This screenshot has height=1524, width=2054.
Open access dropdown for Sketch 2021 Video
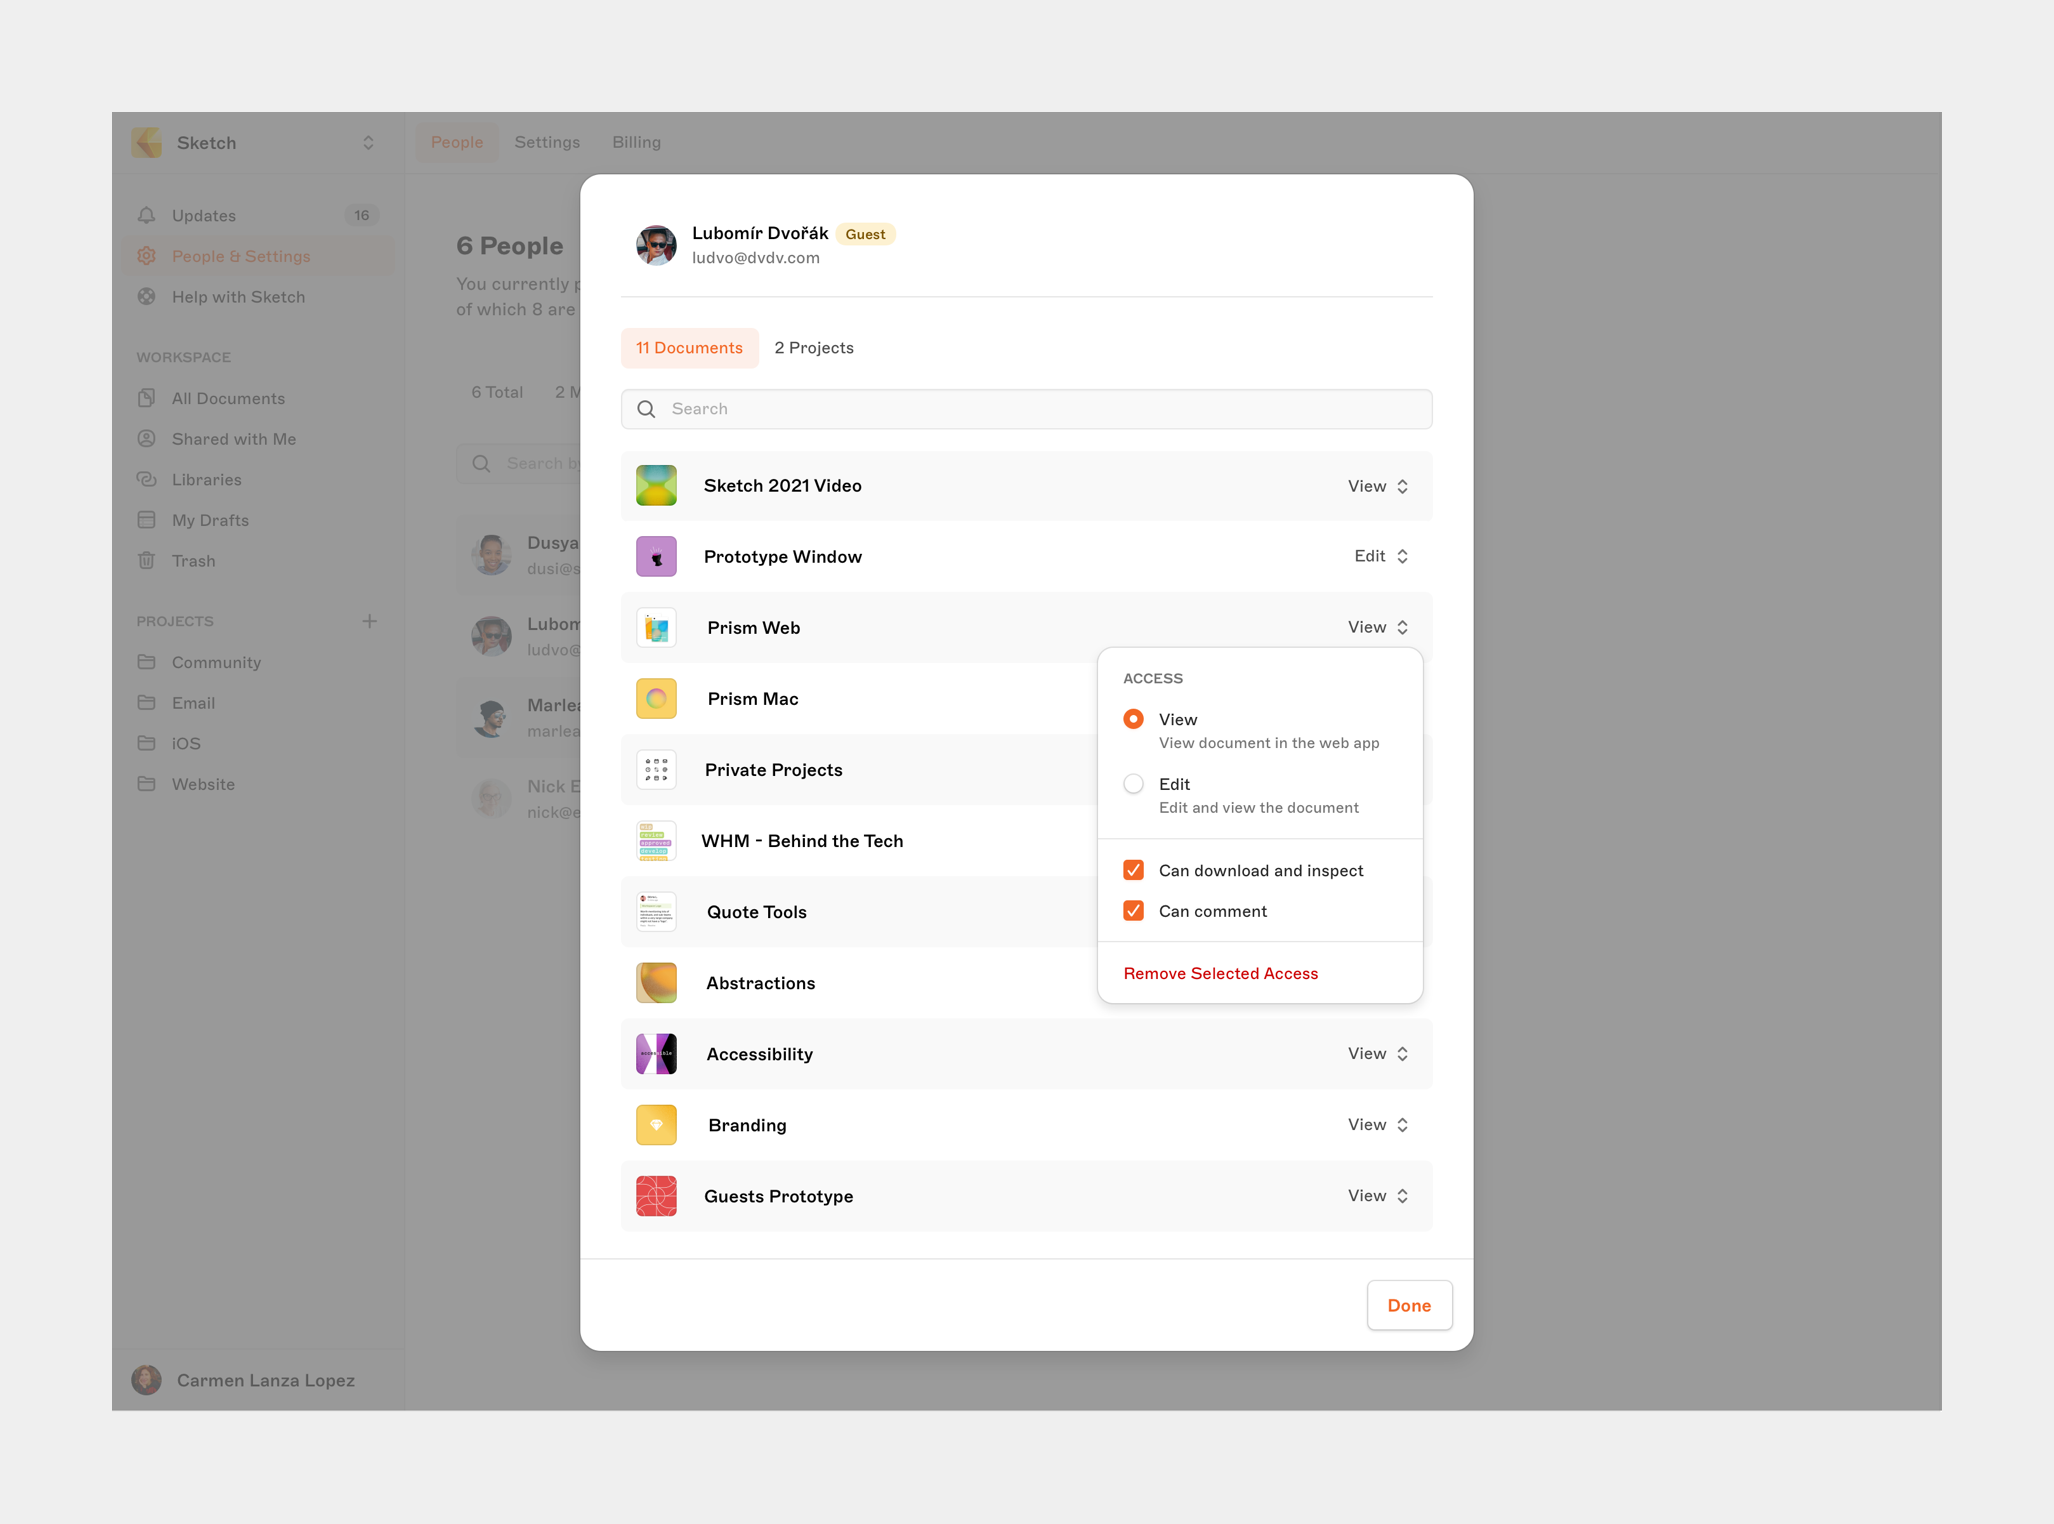tap(1378, 486)
